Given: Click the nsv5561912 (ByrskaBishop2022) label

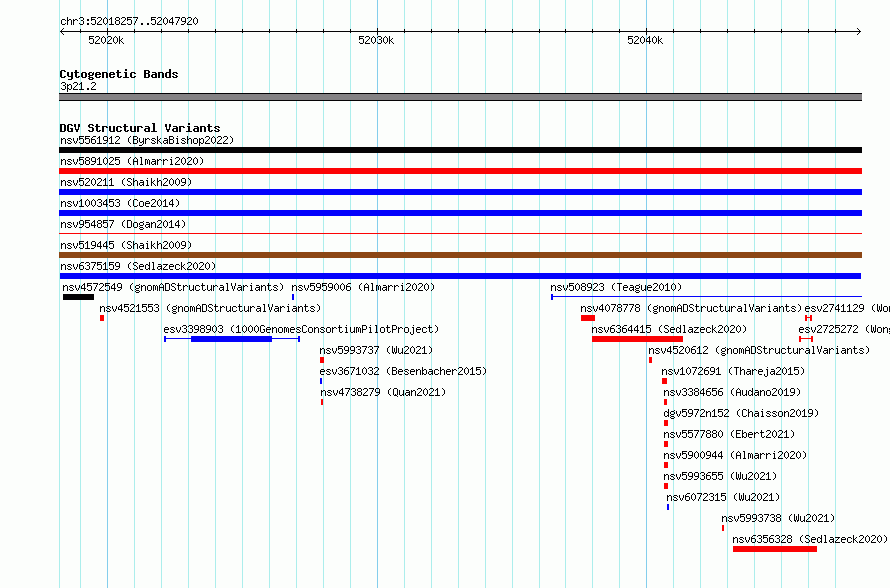Looking at the screenshot, I should coord(147,140).
